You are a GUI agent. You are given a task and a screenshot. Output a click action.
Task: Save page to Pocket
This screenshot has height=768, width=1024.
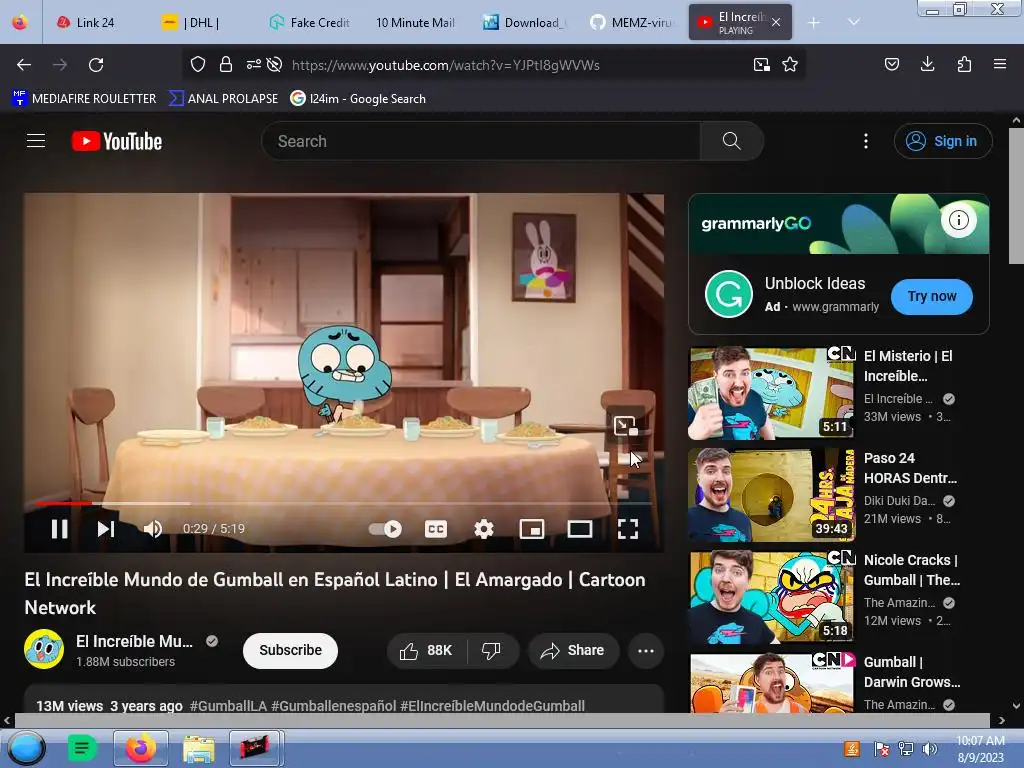[x=892, y=64]
